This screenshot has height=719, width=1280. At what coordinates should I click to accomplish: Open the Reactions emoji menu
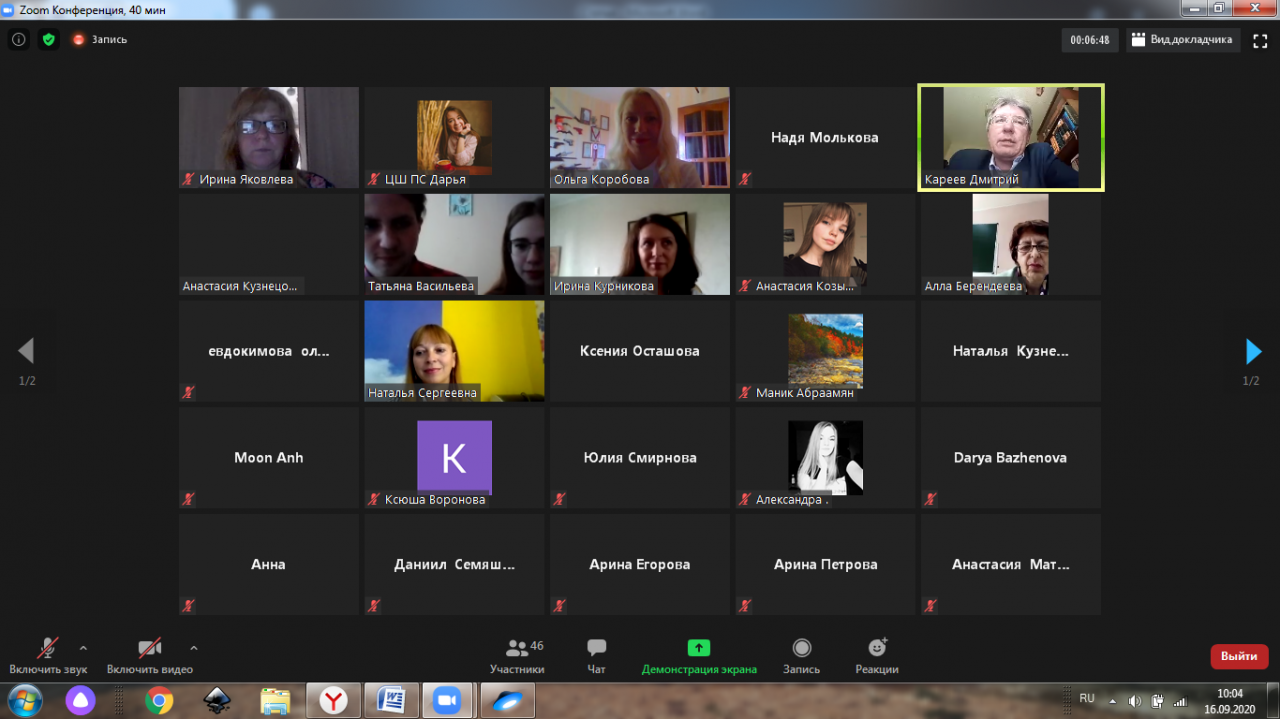click(877, 648)
